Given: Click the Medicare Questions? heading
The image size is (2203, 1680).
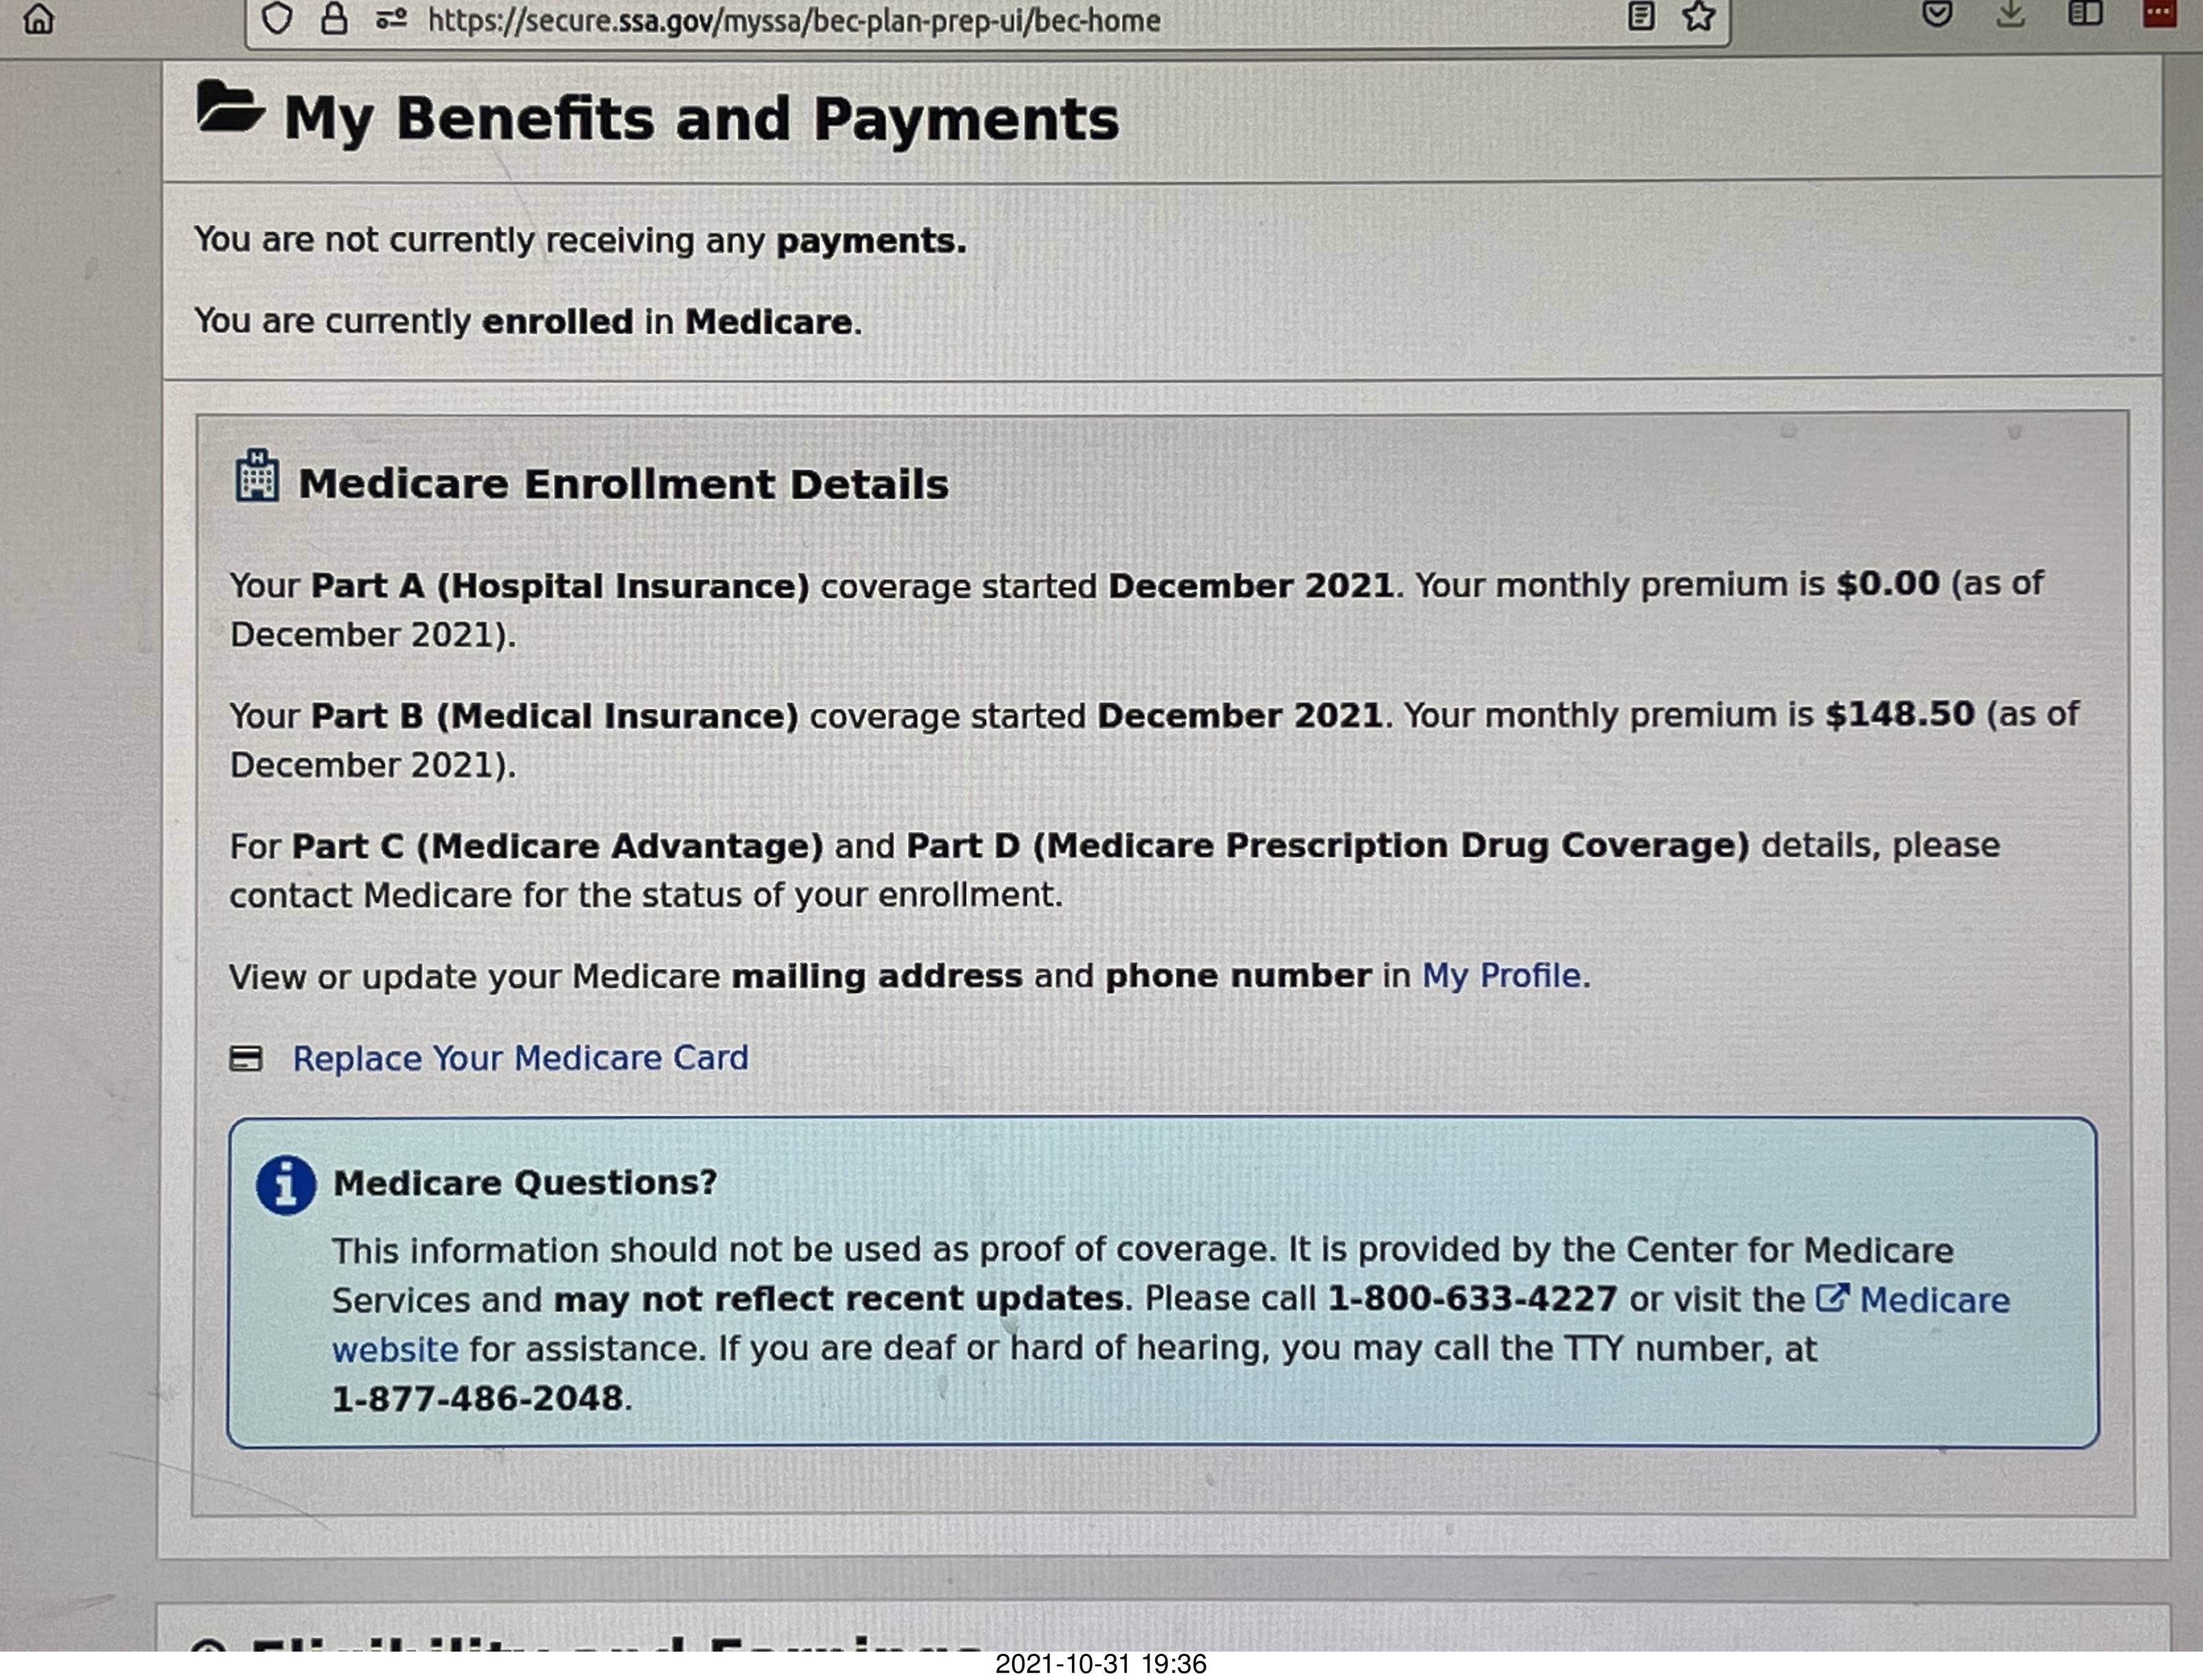Looking at the screenshot, I should pos(525,1183).
